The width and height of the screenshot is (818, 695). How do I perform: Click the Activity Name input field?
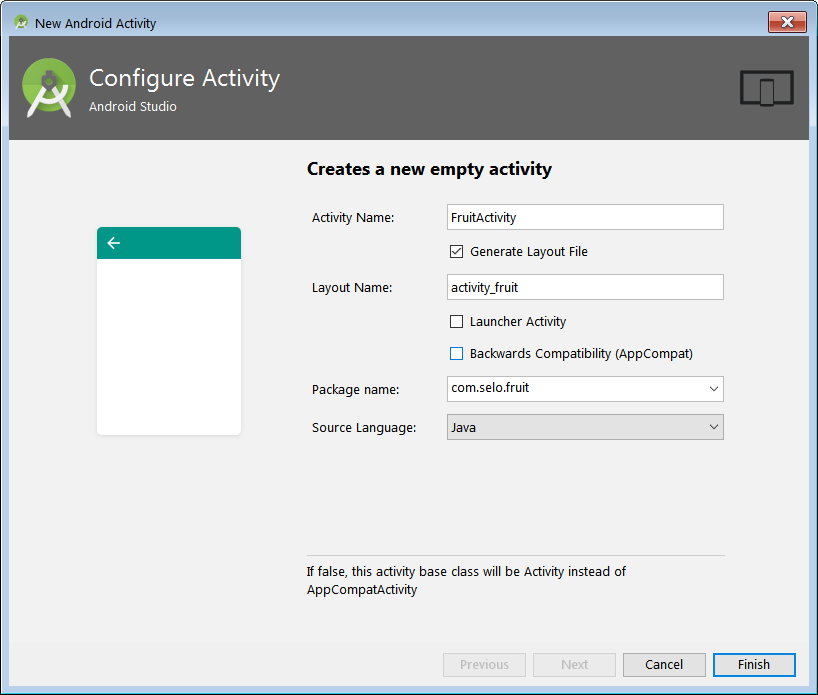pos(585,217)
